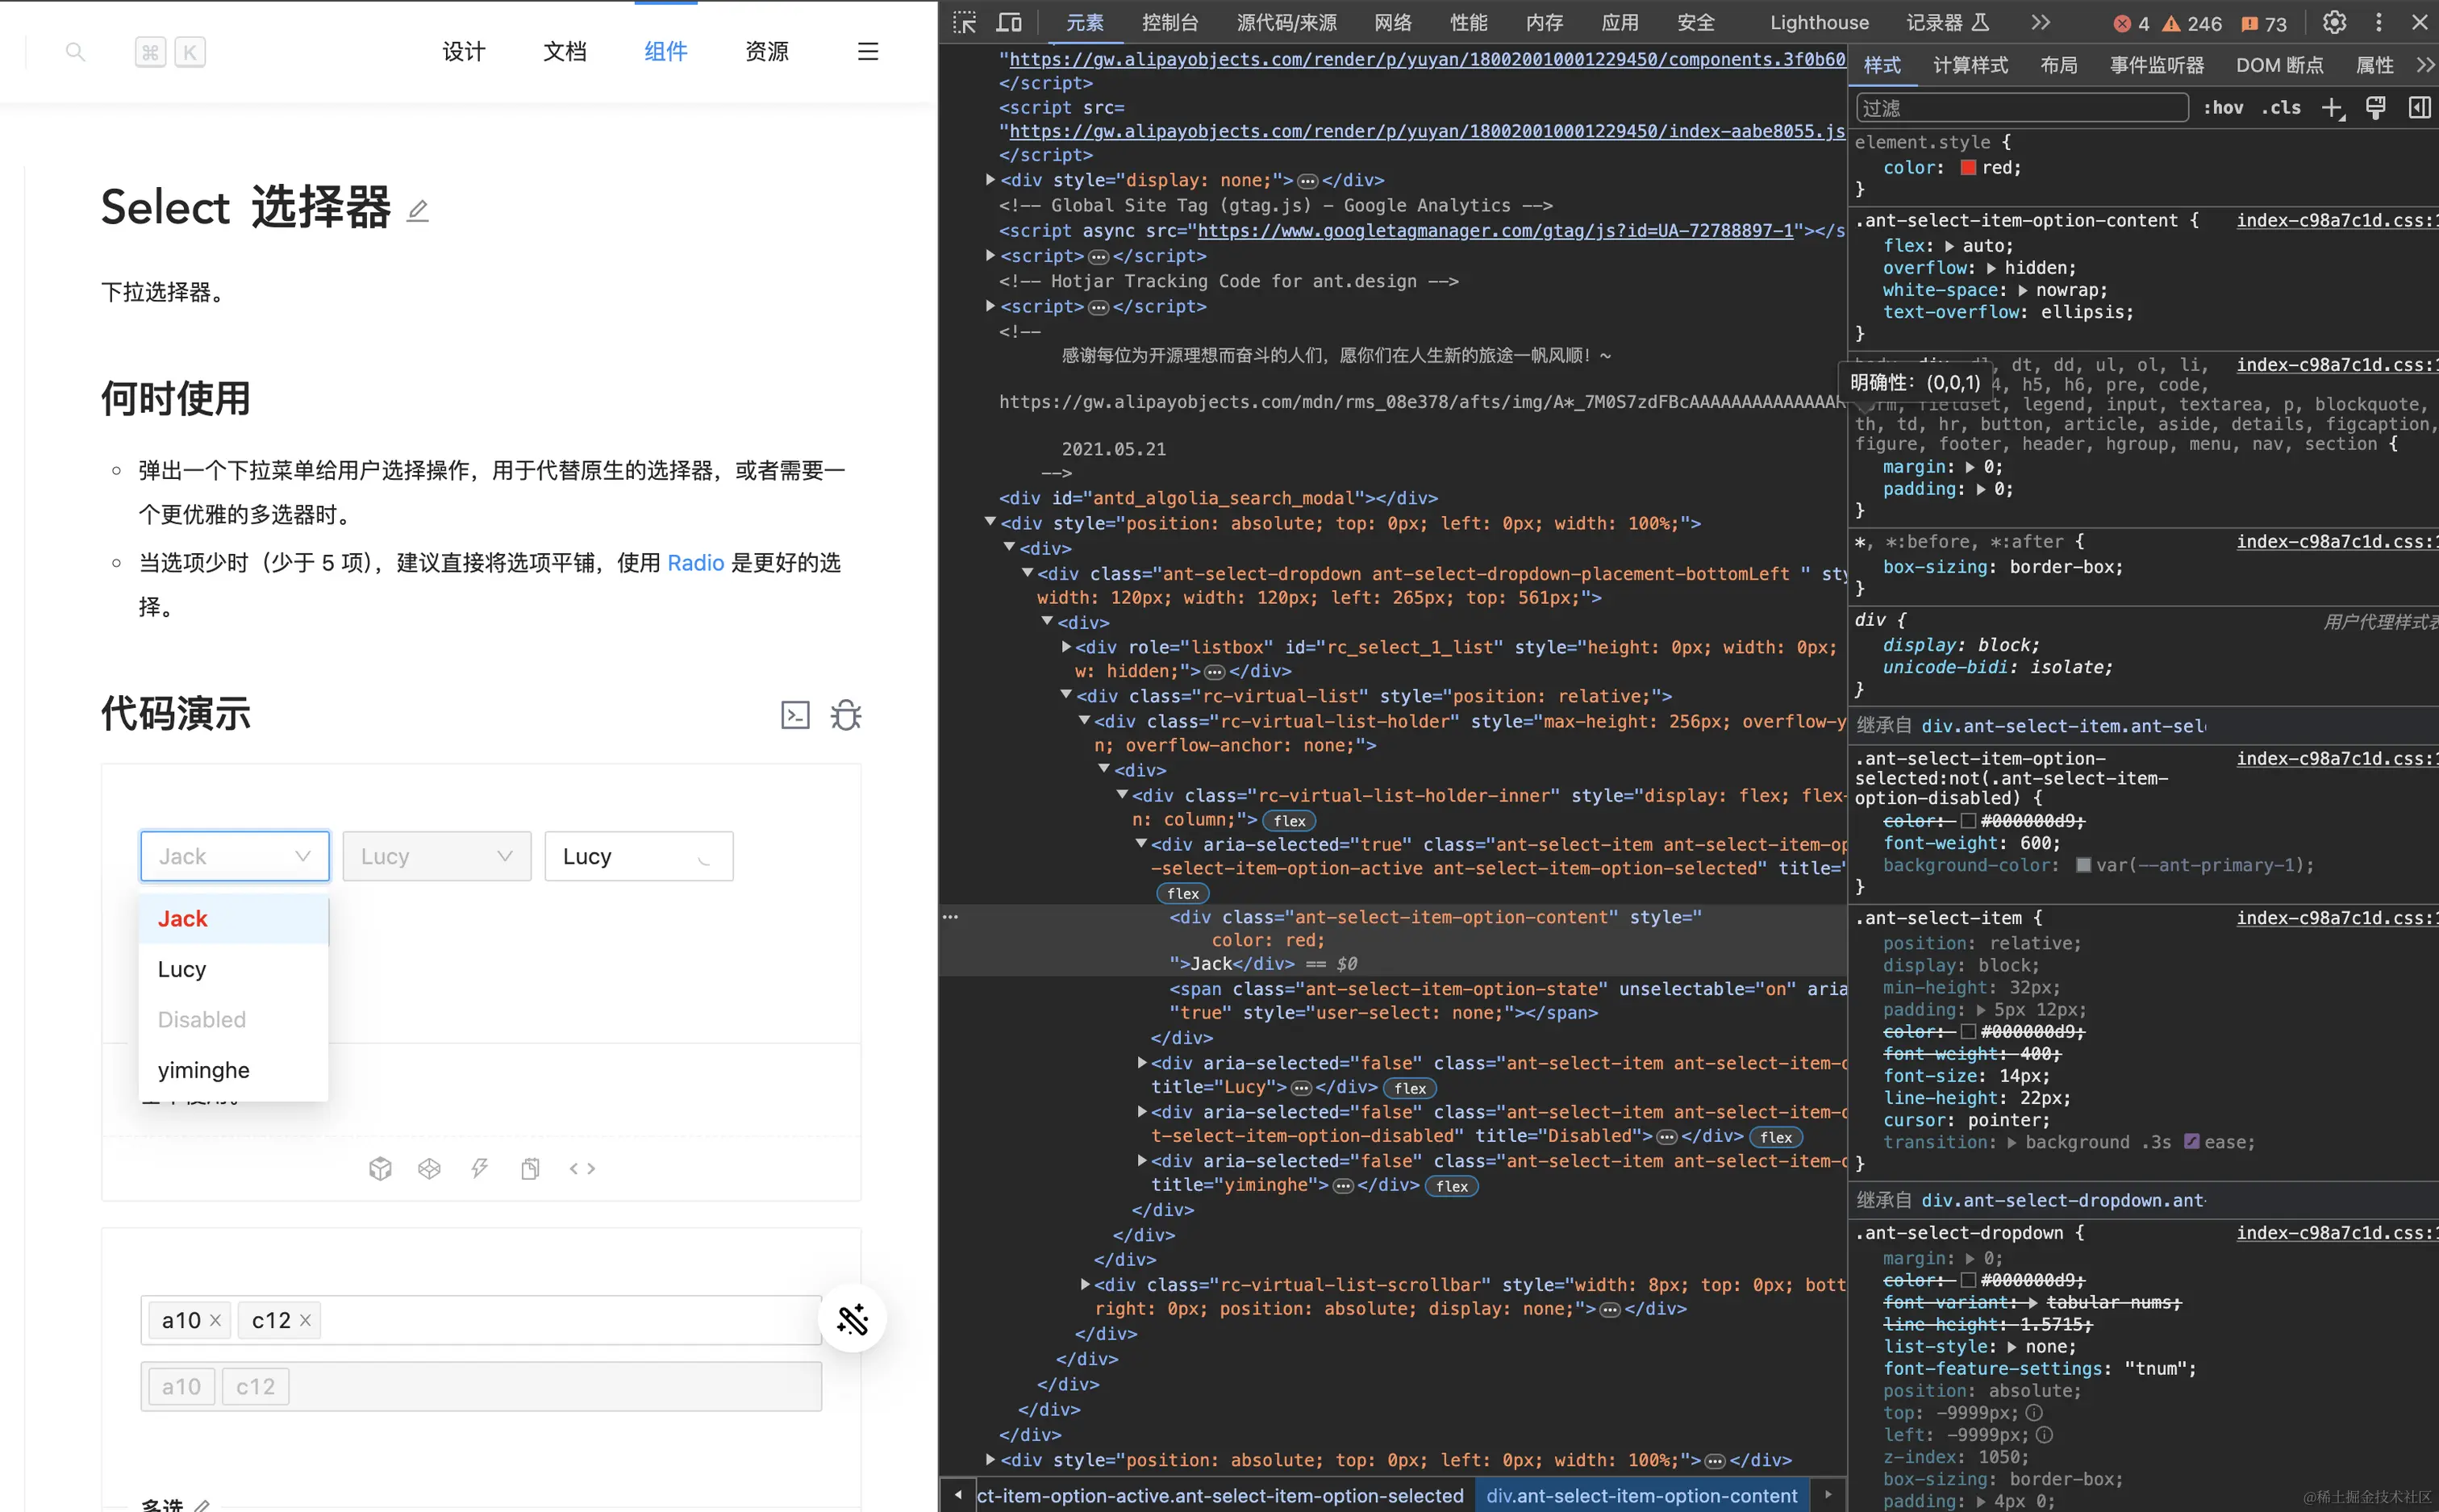Select 文档 in site navigation
This screenshot has height=1512, width=2439.
565,51
